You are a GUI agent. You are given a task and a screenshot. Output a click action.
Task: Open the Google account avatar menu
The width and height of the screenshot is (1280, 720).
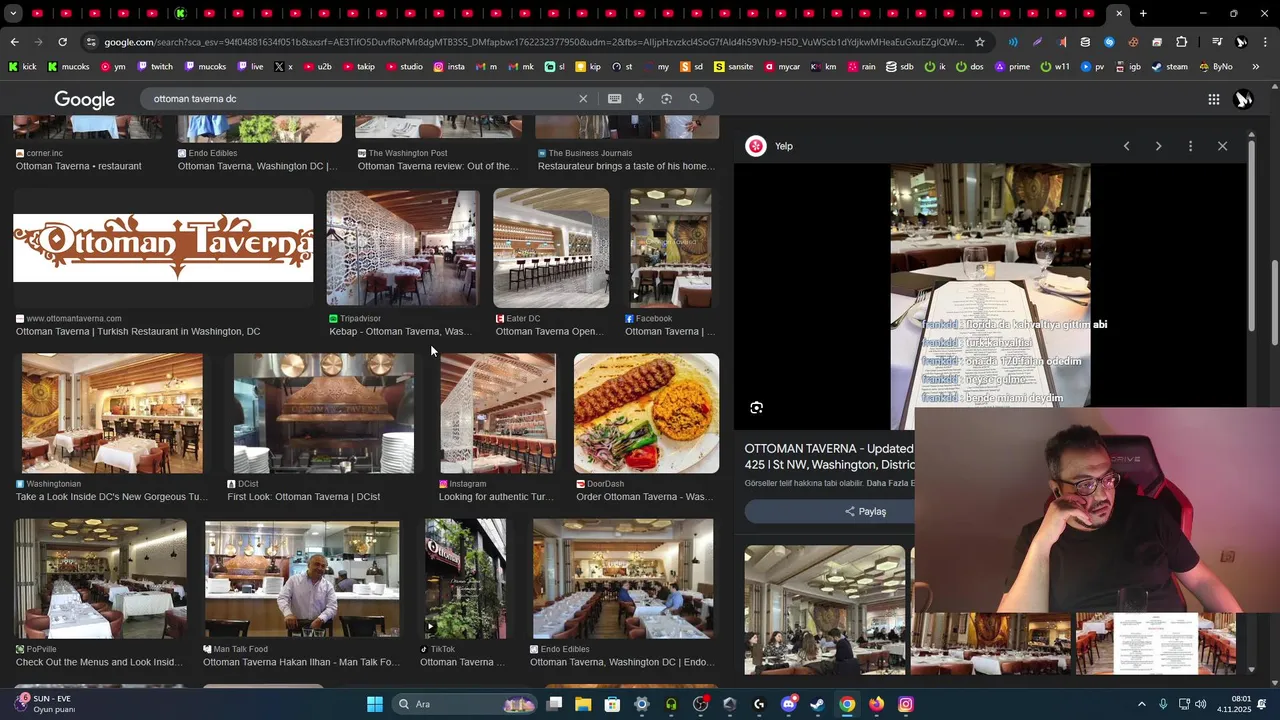pos(1243,99)
